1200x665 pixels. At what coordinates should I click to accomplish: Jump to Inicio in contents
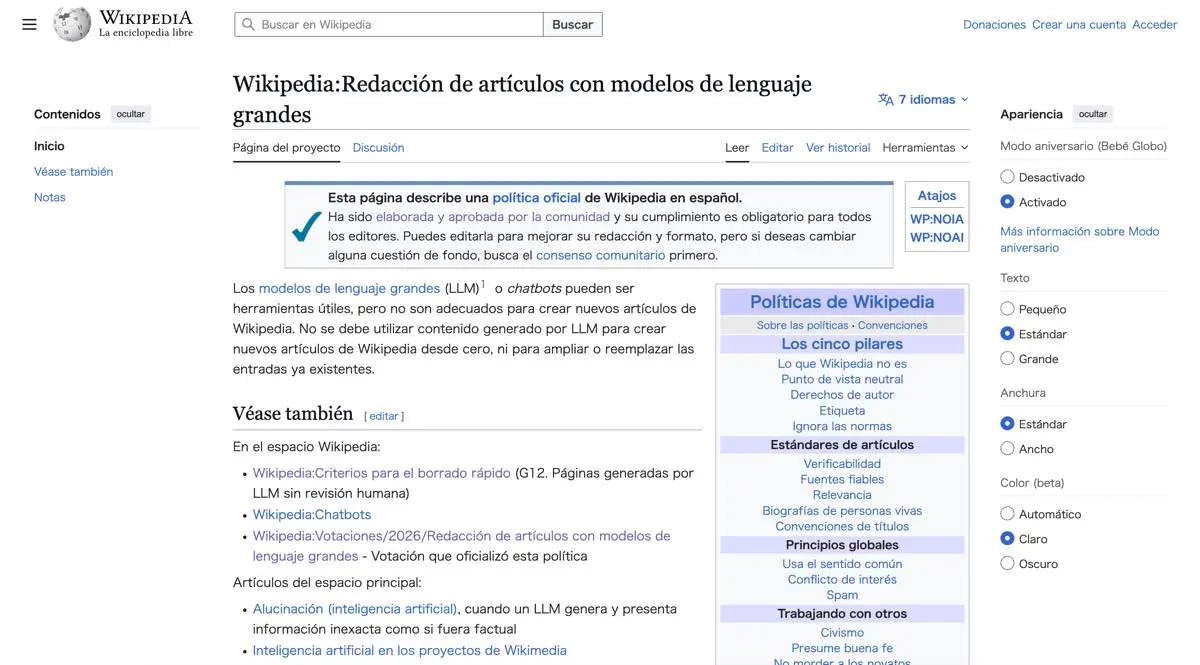click(x=49, y=146)
